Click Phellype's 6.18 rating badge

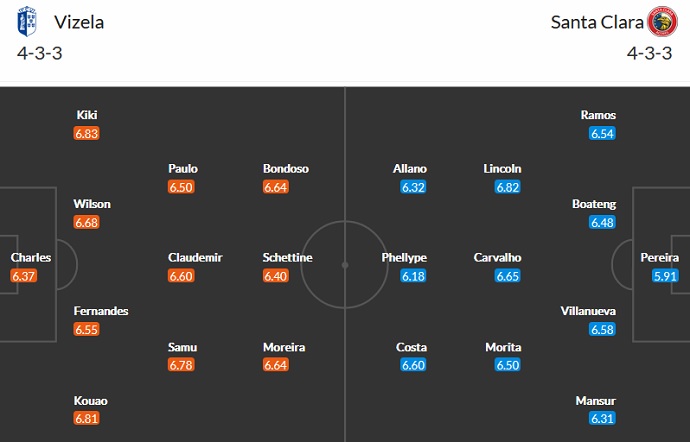point(414,276)
